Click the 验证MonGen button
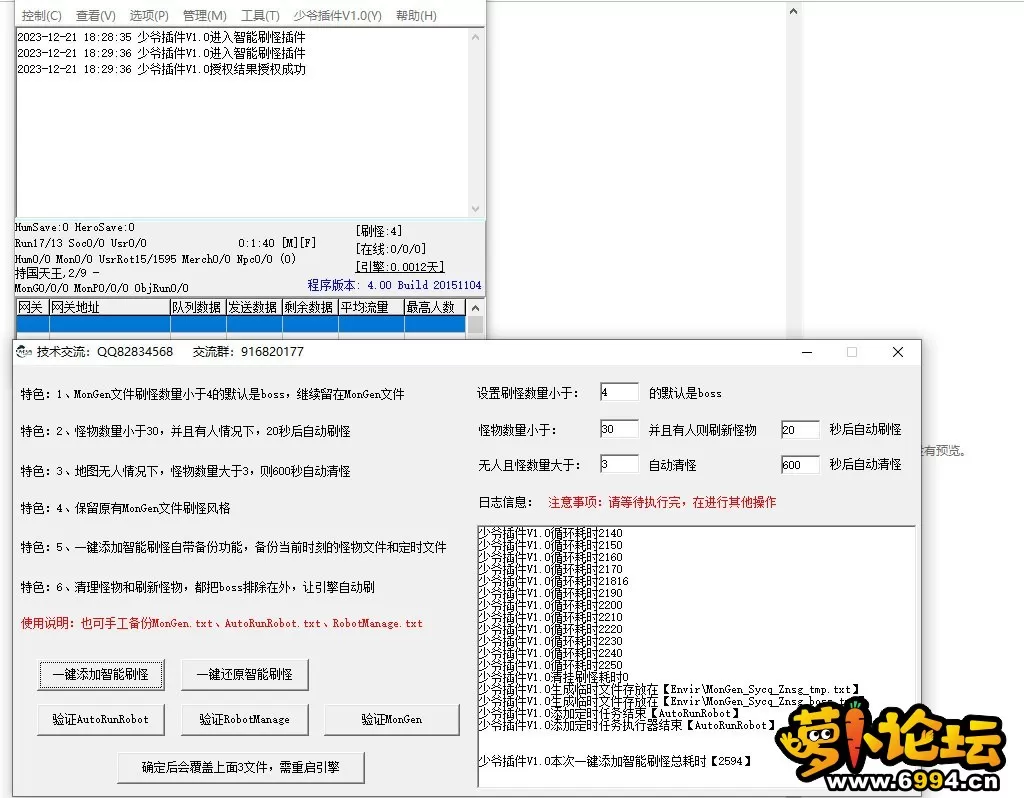The height and width of the screenshot is (798, 1024). 392,719
